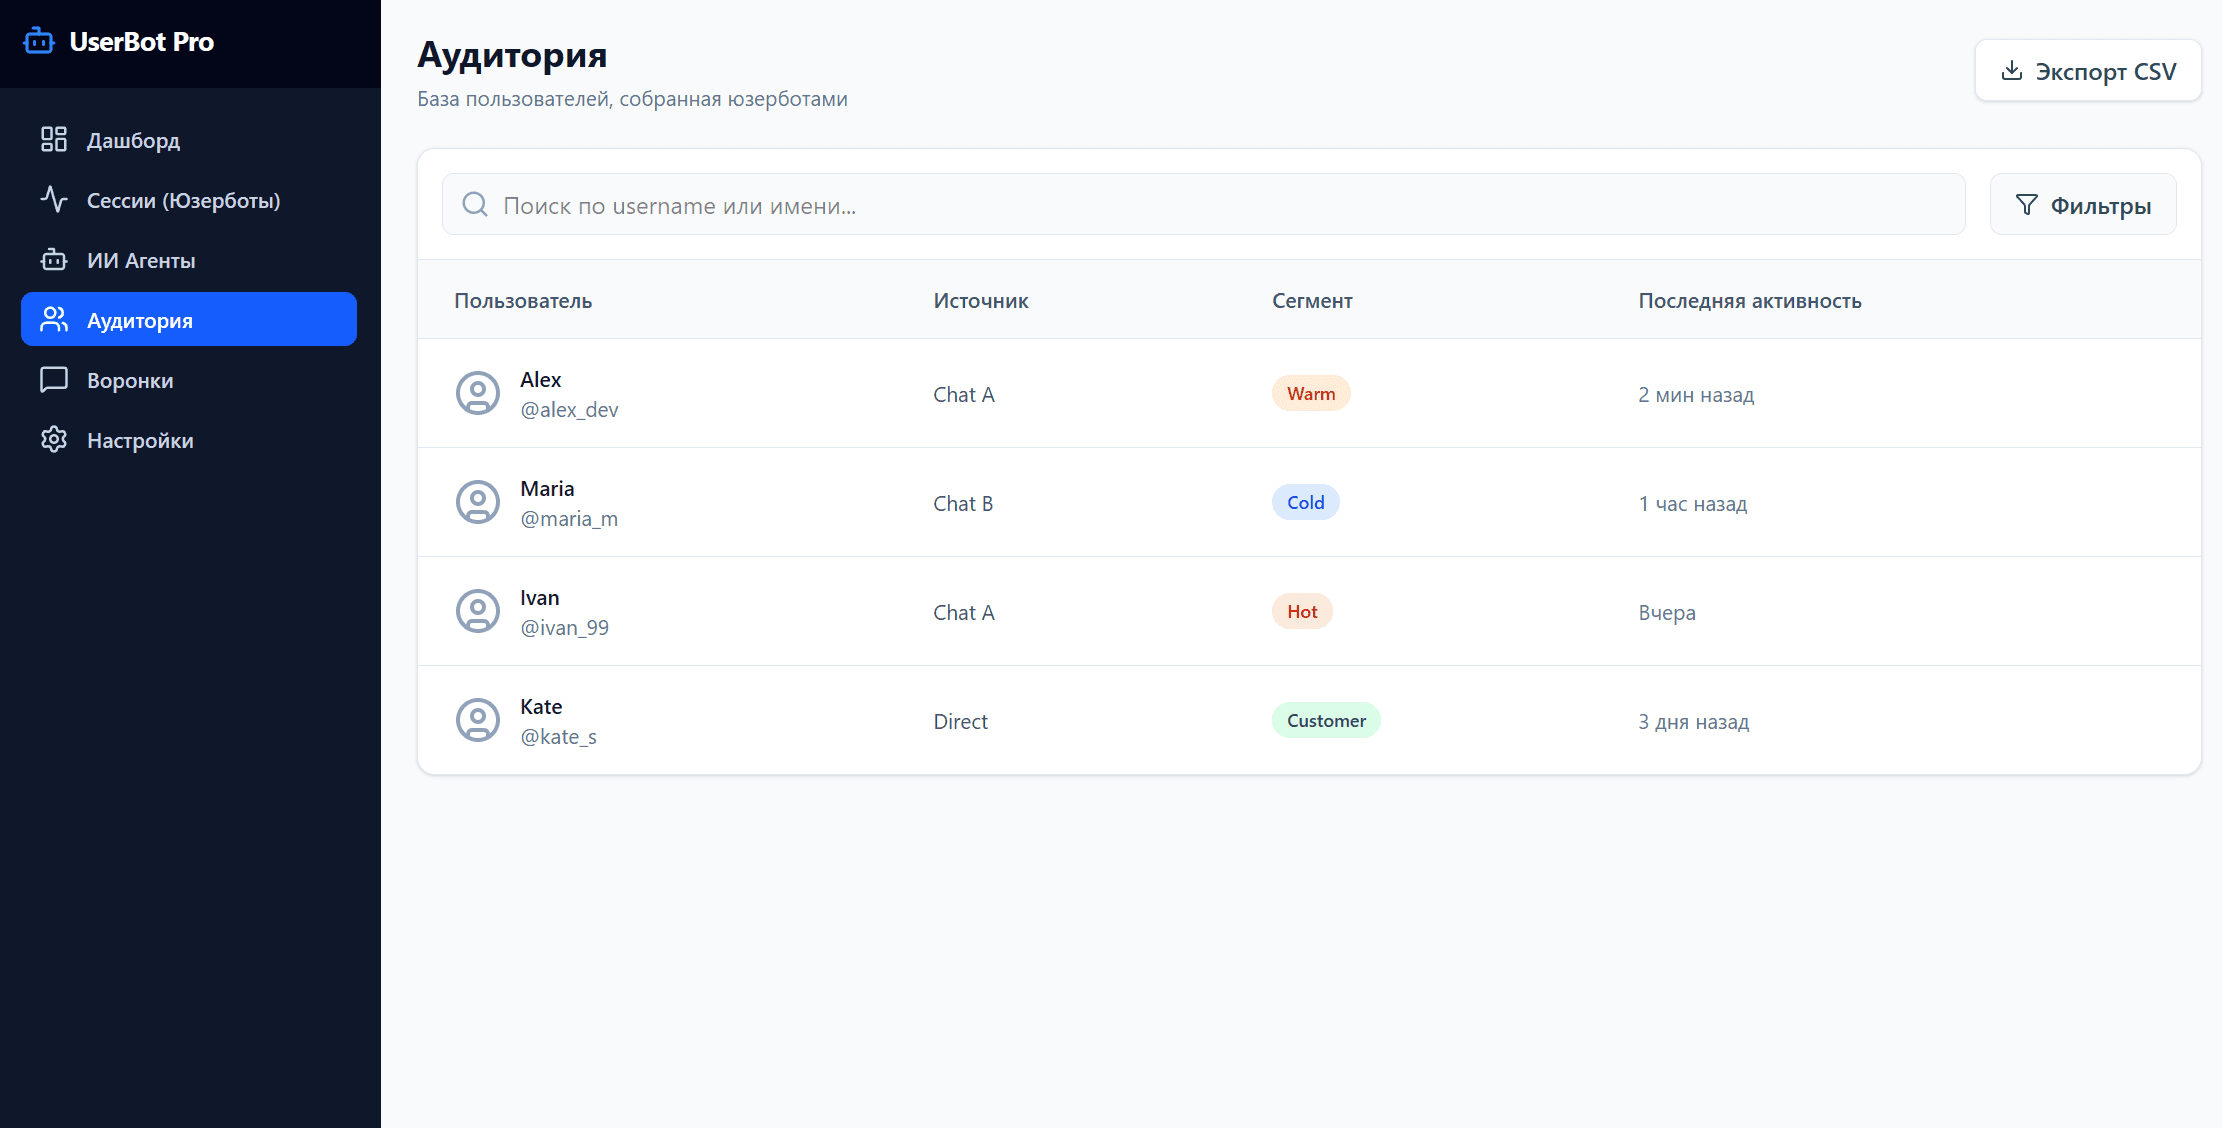Image resolution: width=2222 pixels, height=1128 pixels.
Task: Click the Warm segment badge
Action: coord(1311,393)
